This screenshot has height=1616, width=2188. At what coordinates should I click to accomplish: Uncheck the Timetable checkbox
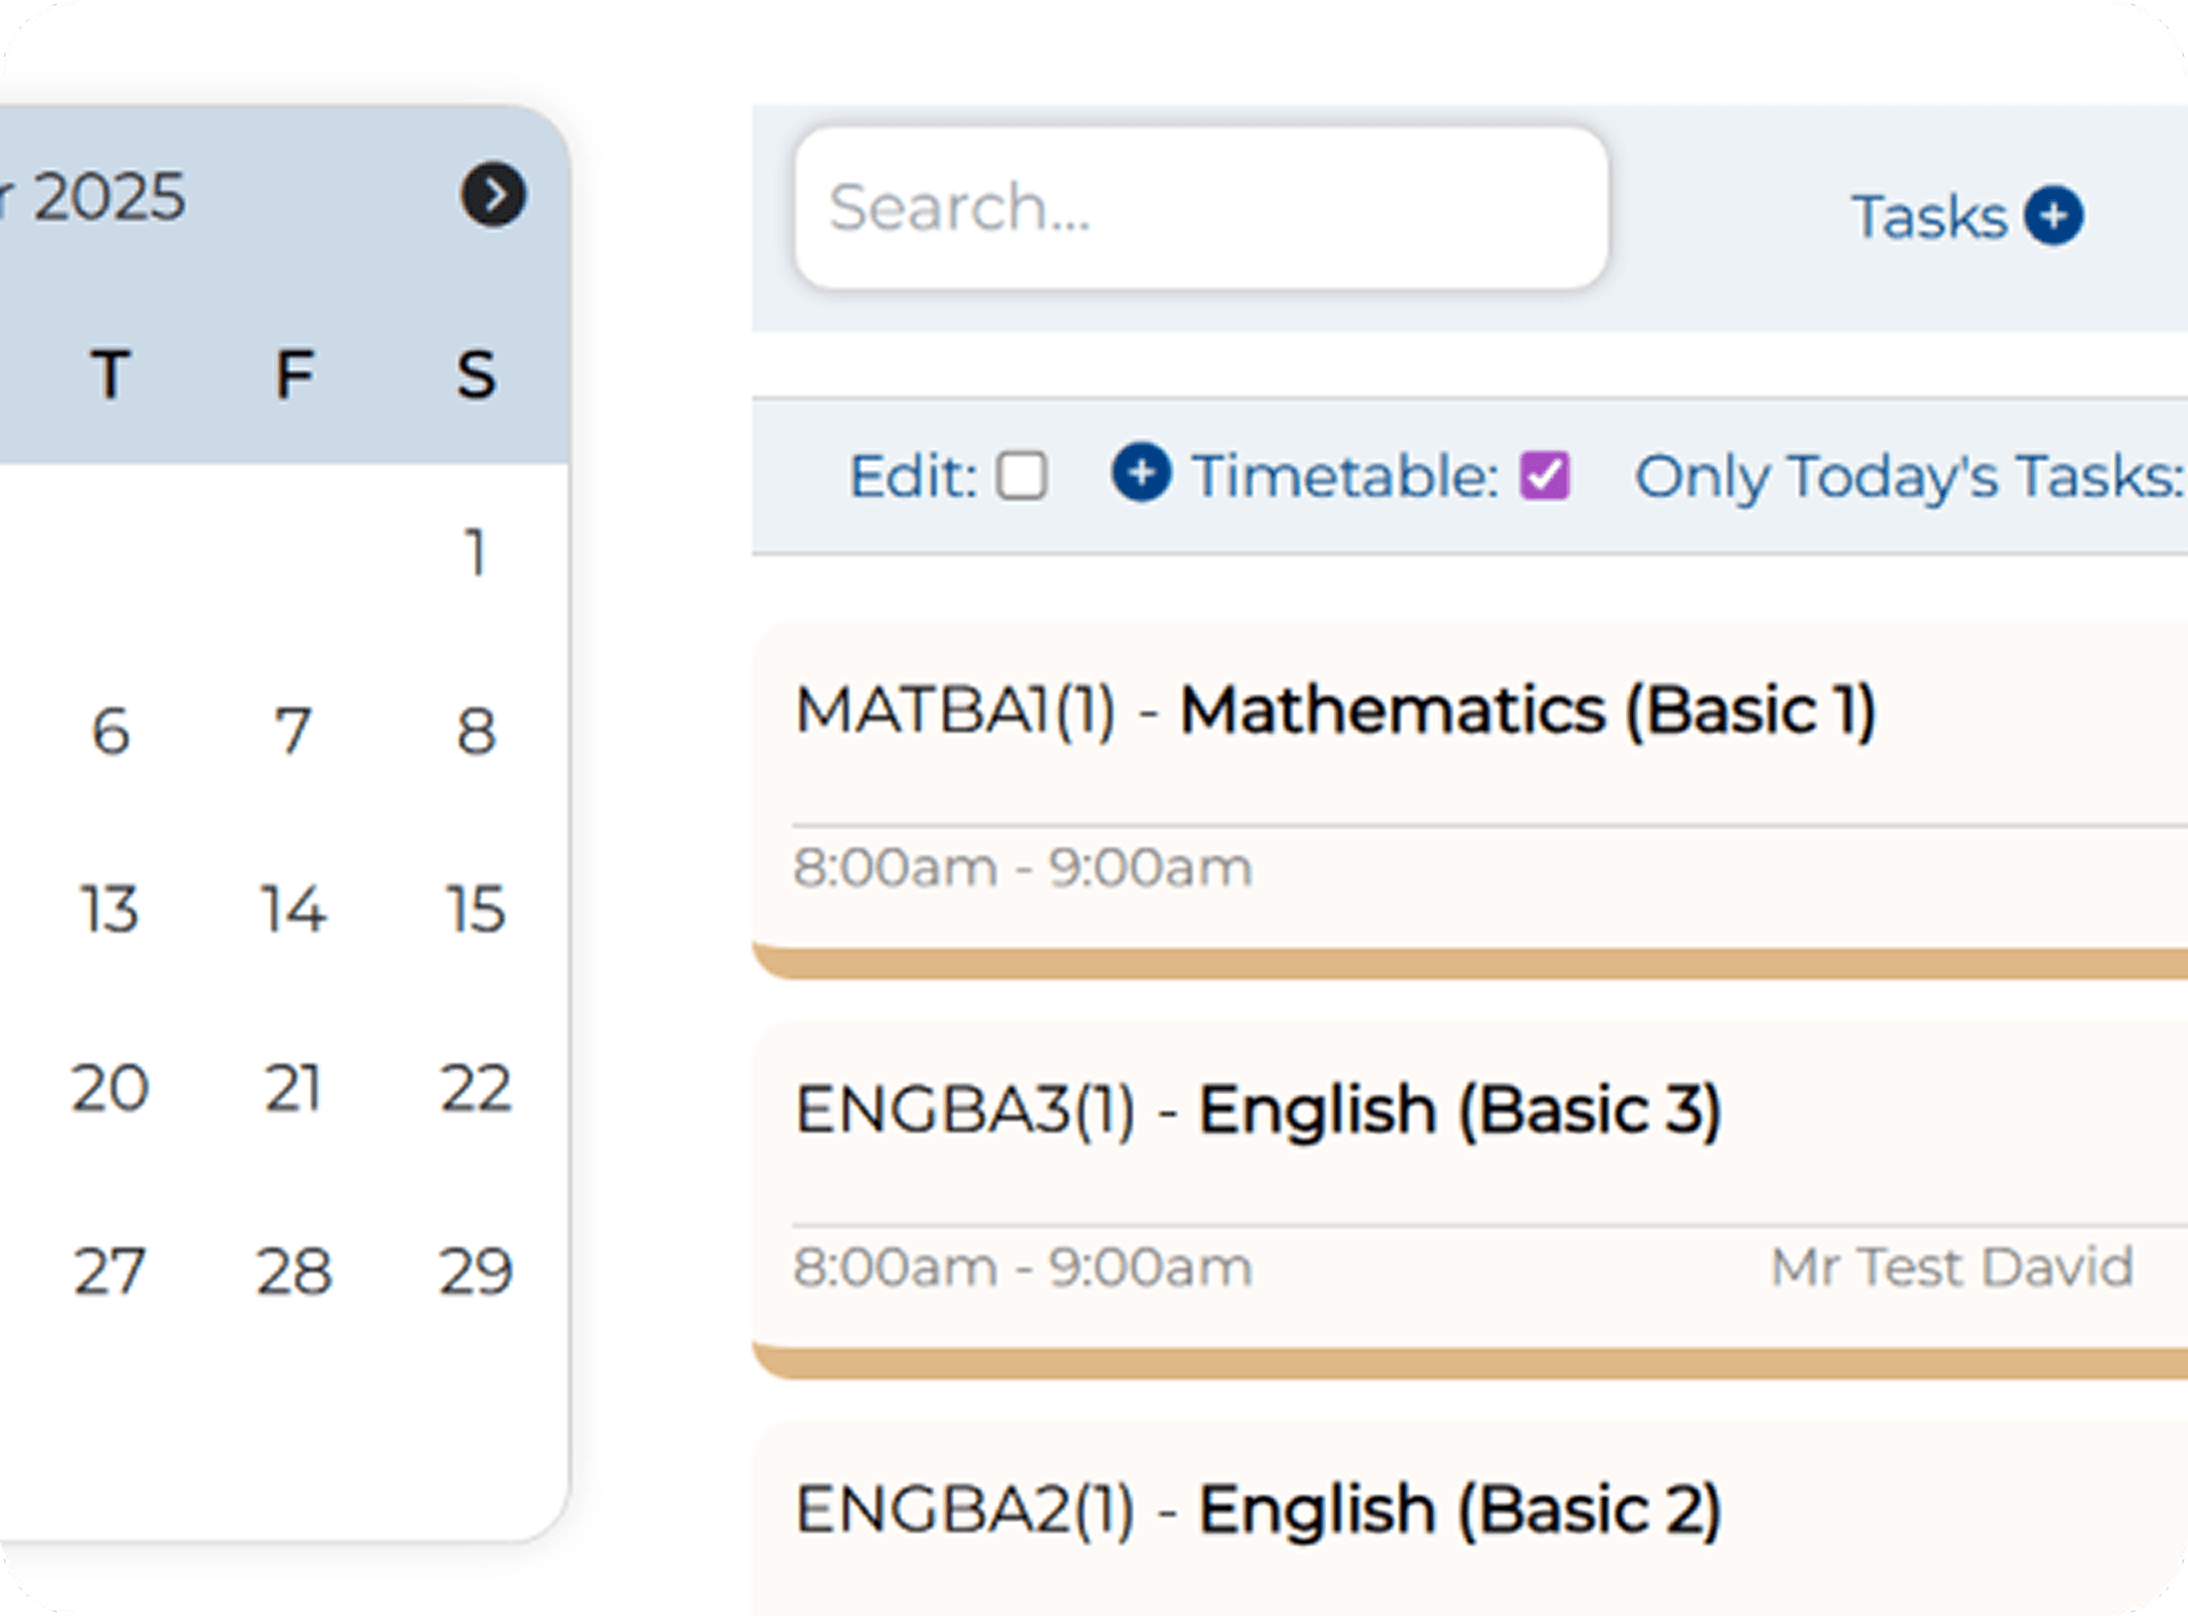point(1545,475)
